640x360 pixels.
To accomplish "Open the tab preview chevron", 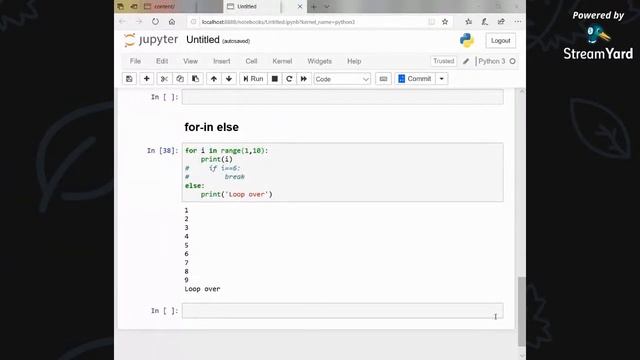I will pyautogui.click(x=327, y=7).
